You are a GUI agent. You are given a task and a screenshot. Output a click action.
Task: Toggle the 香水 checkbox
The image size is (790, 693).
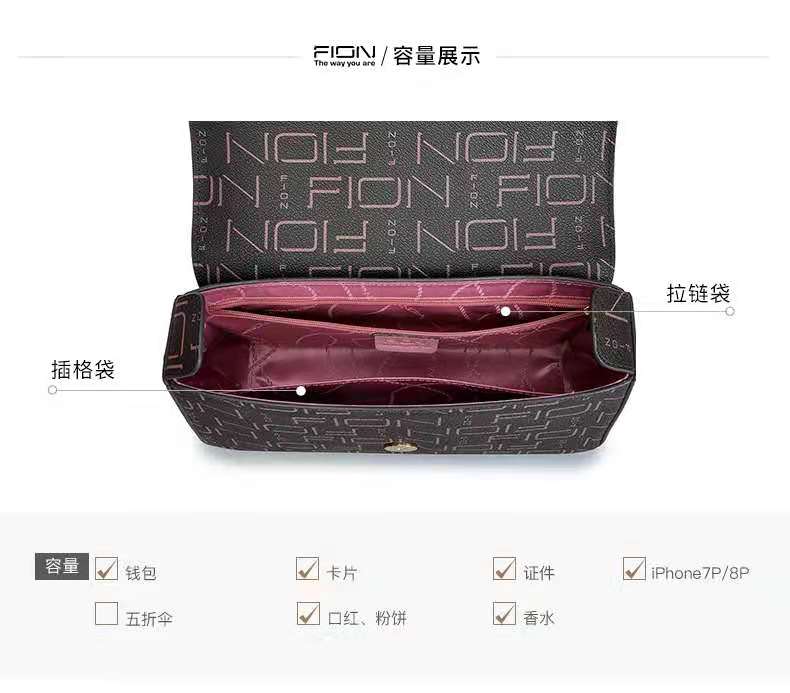[504, 613]
